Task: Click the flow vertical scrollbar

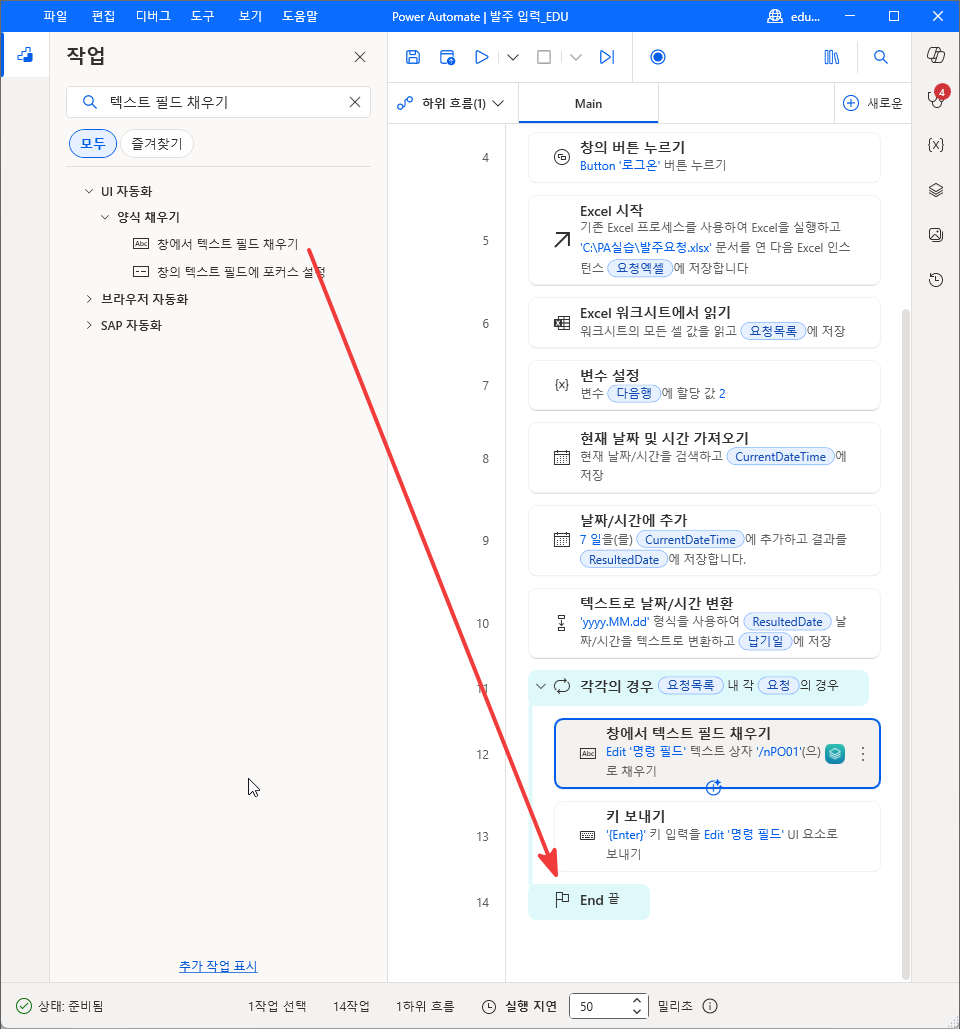Action: [x=906, y=643]
